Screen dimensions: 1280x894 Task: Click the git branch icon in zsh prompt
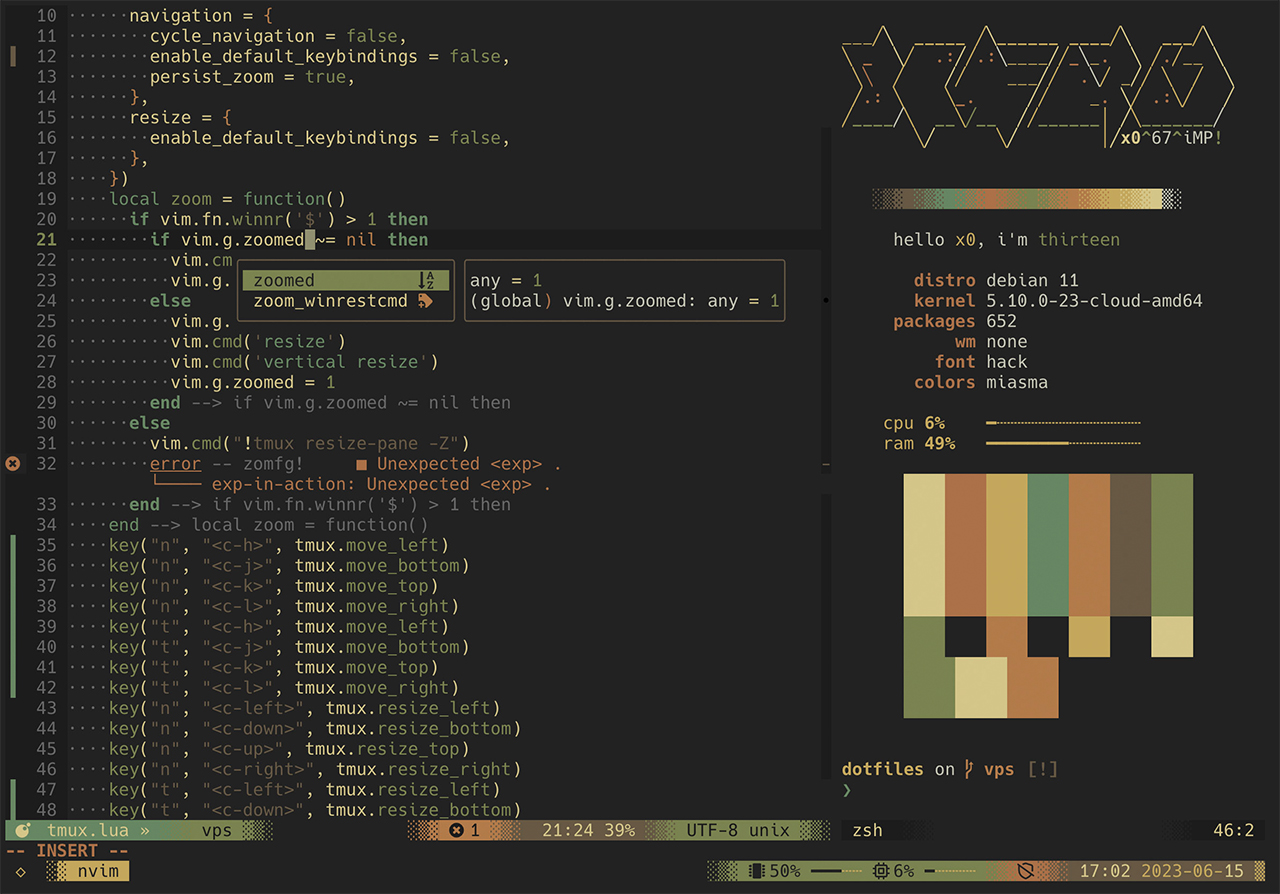pyautogui.click(x=969, y=769)
